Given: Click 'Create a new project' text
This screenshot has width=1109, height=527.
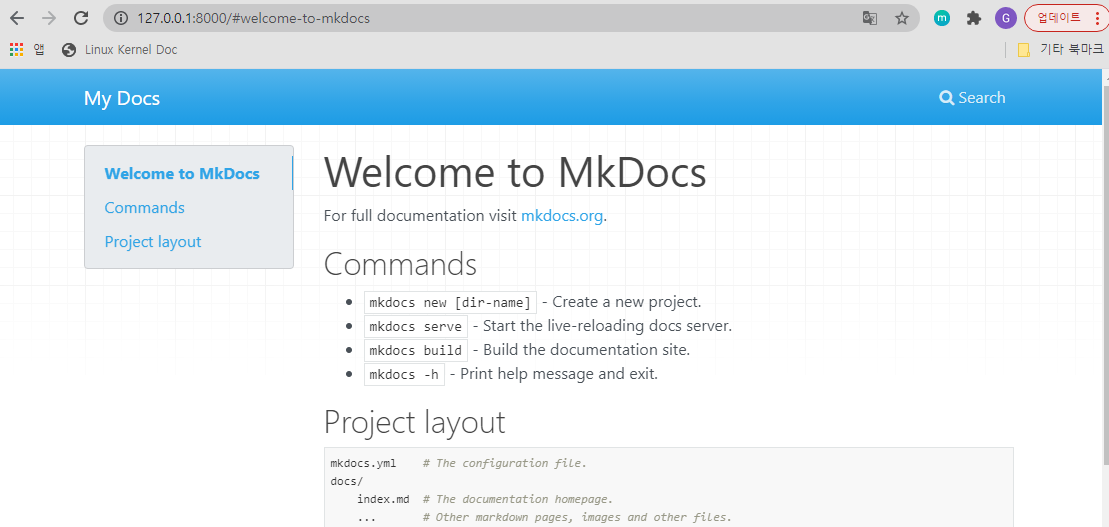Looking at the screenshot, I should 625,302.
